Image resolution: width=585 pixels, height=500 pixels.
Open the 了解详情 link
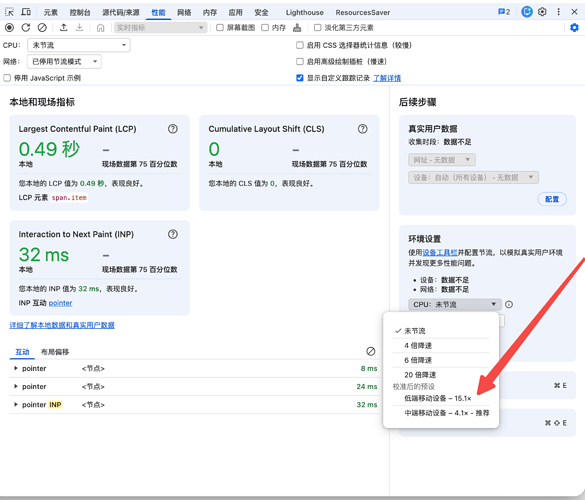387,78
